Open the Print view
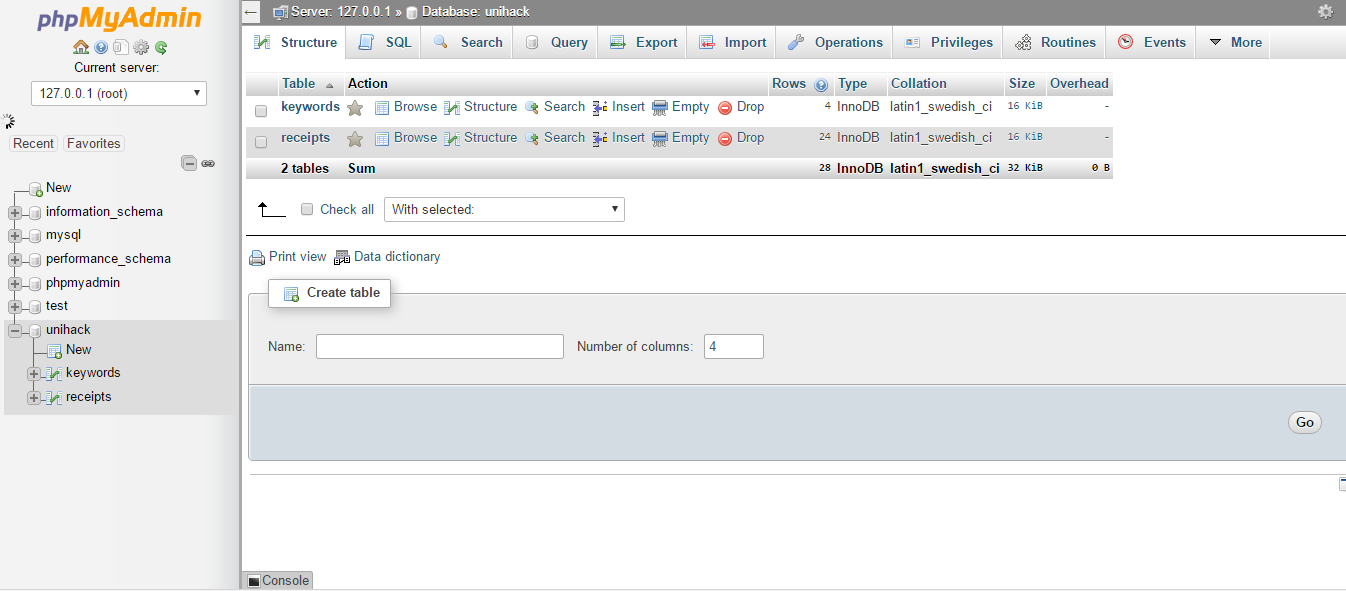 point(288,257)
